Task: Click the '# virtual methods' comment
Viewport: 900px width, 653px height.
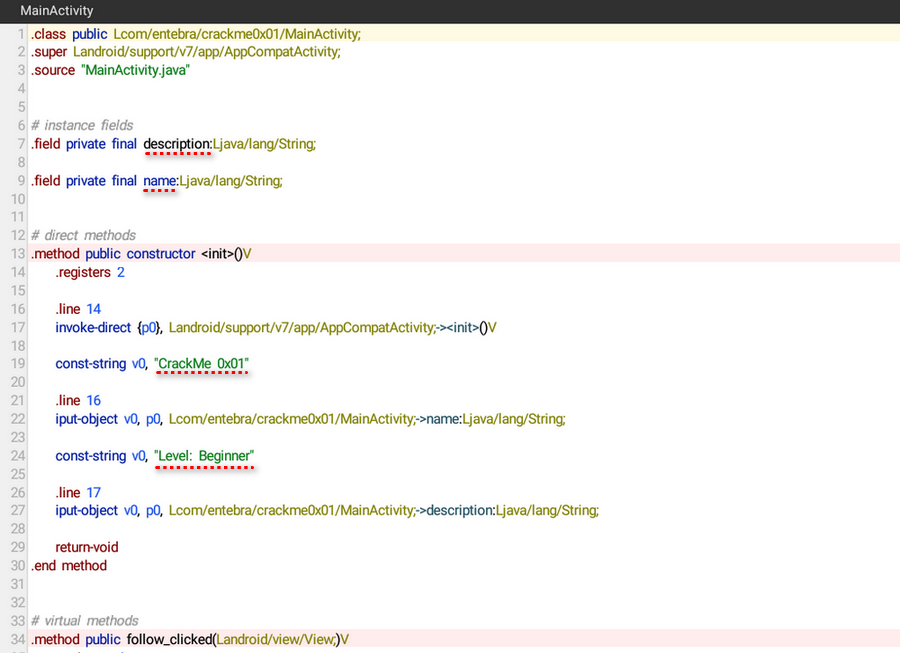Action: coord(85,621)
